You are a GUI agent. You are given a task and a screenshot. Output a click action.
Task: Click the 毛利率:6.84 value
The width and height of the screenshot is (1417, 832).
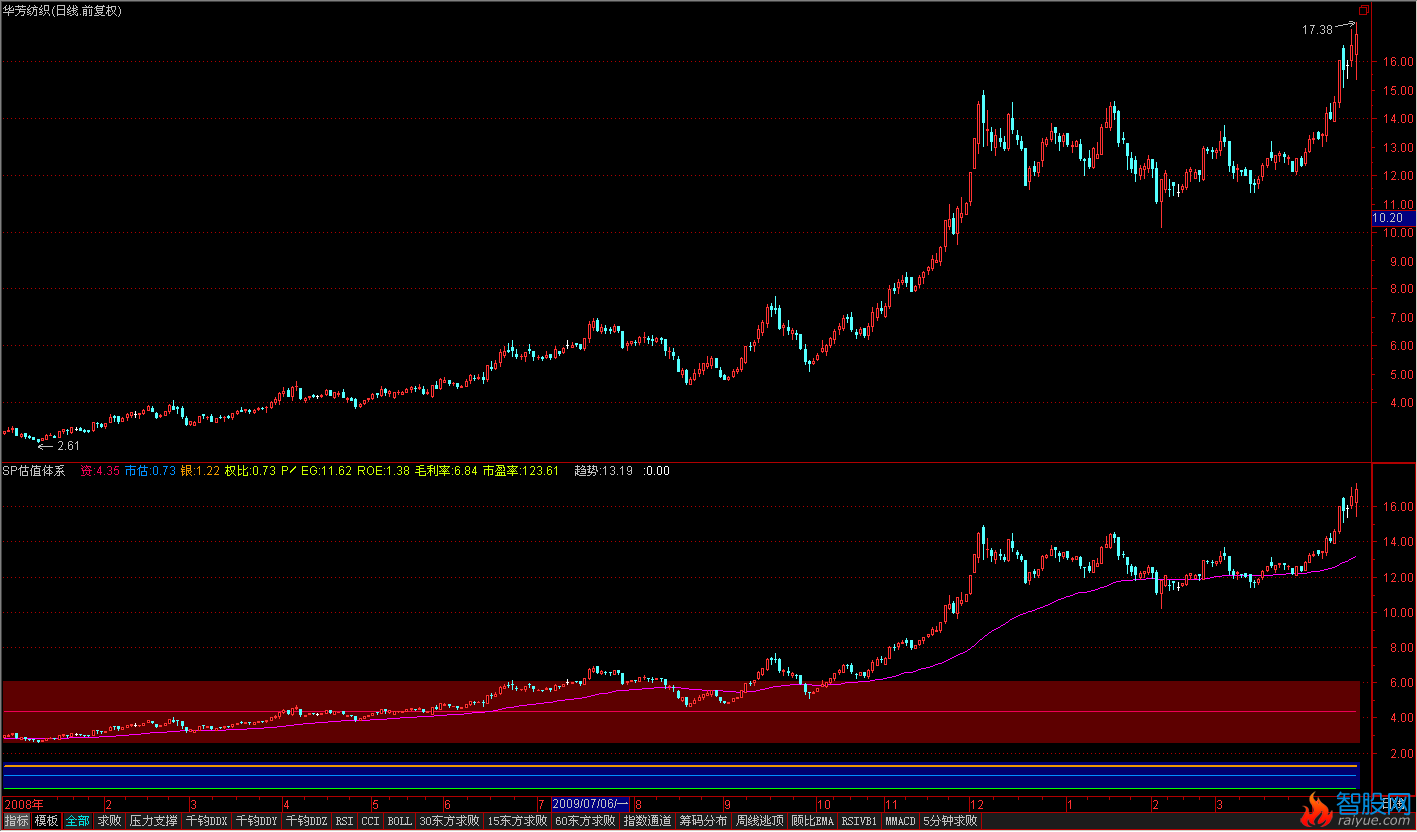446,470
